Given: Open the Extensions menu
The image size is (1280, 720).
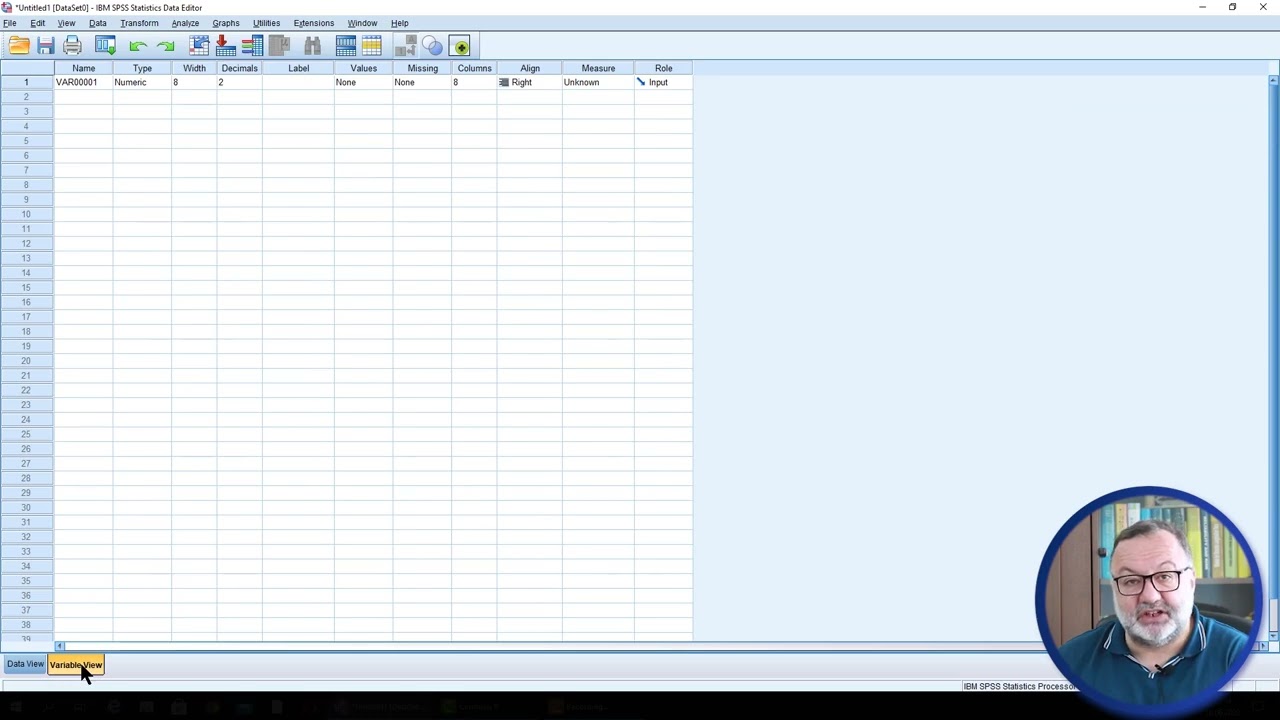Looking at the screenshot, I should [314, 23].
